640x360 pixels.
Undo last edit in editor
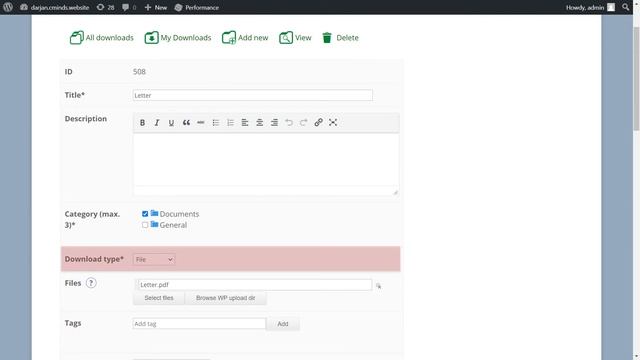click(x=289, y=122)
